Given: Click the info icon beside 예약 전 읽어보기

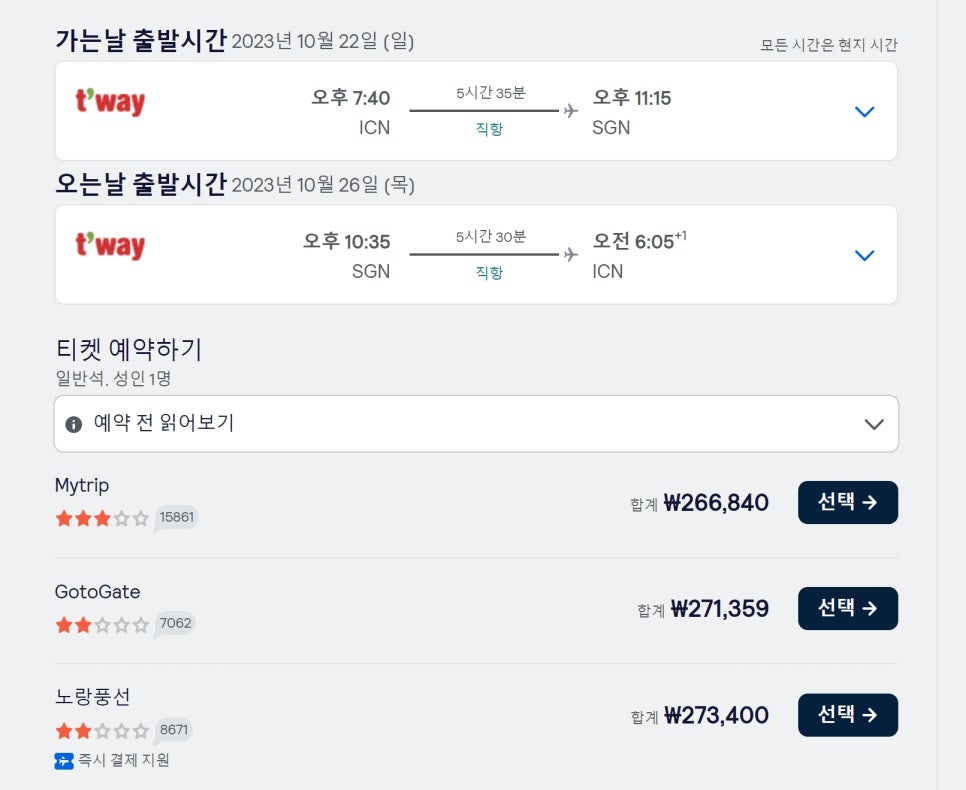Looking at the screenshot, I should (73, 425).
